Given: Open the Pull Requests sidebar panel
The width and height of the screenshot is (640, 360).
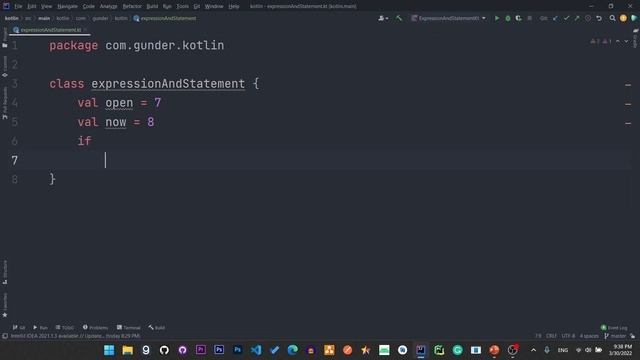Looking at the screenshot, I should click(x=5, y=103).
